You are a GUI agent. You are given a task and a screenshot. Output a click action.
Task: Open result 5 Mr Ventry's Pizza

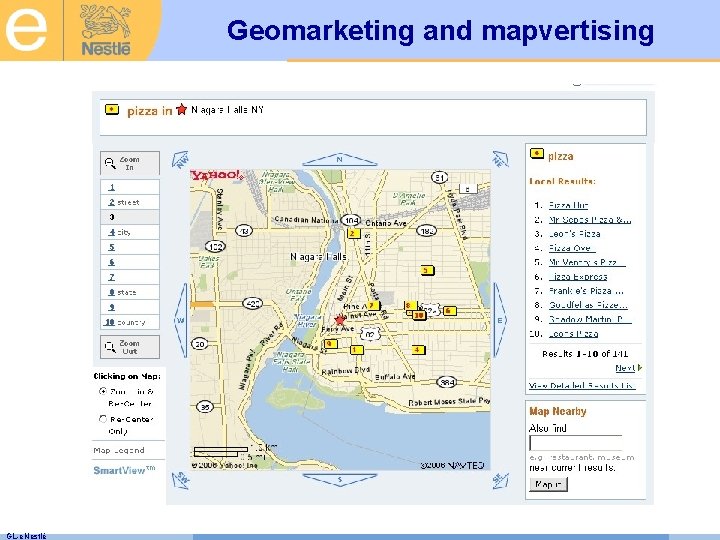(x=587, y=262)
